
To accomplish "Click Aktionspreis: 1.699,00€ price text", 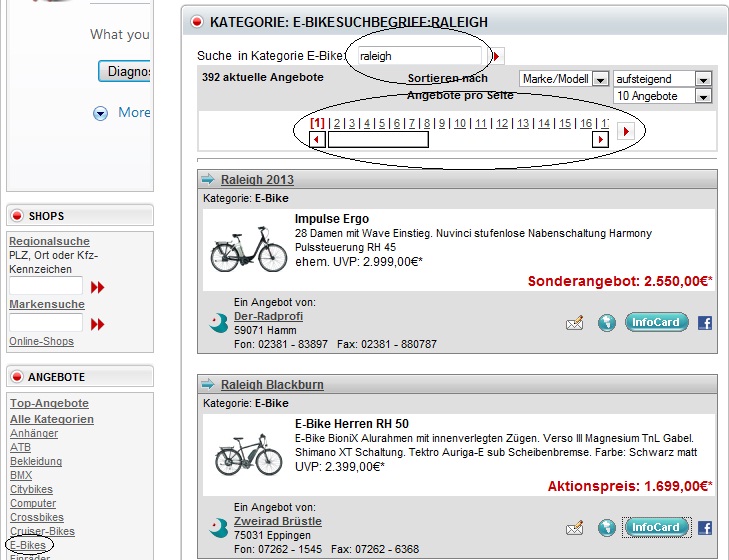I will (630, 487).
